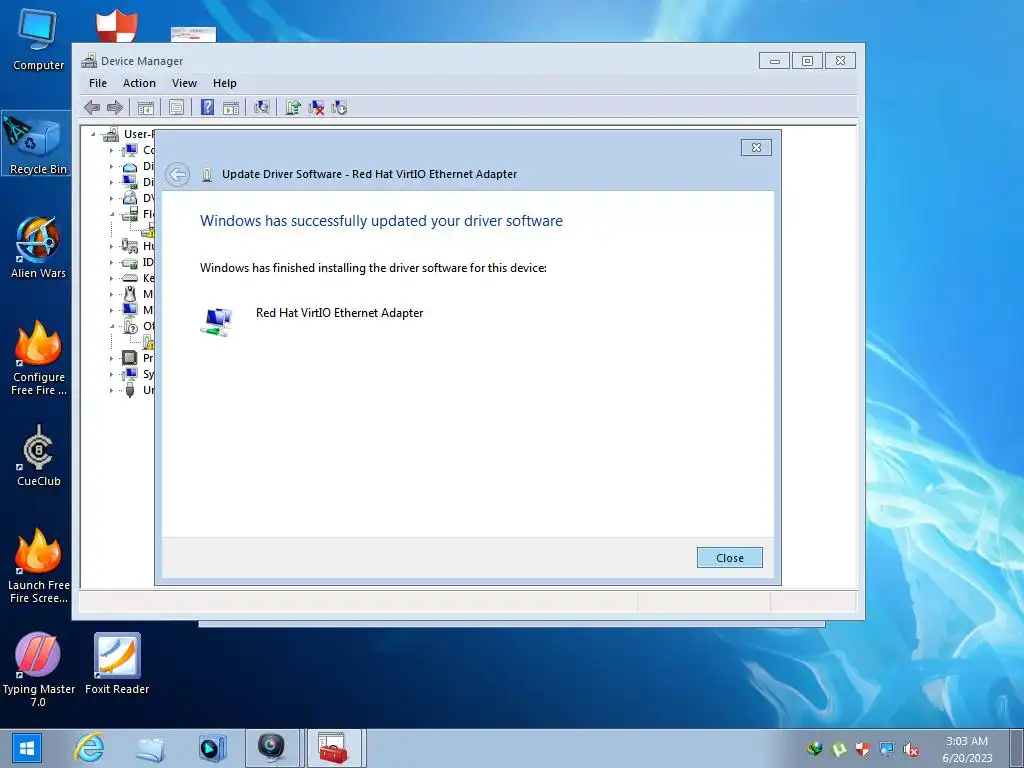This screenshot has height=768, width=1024.
Task: Click the network monitor tray icon
Action: click(887, 749)
